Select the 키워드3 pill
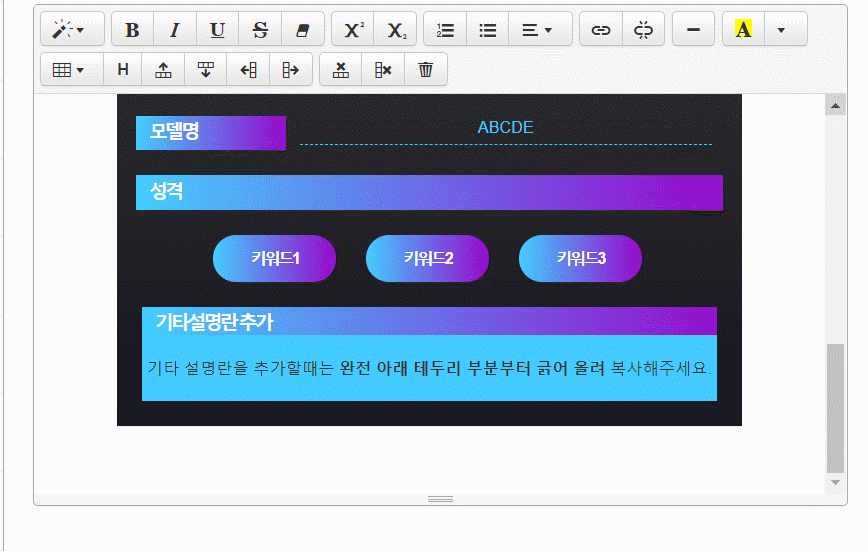 click(580, 259)
